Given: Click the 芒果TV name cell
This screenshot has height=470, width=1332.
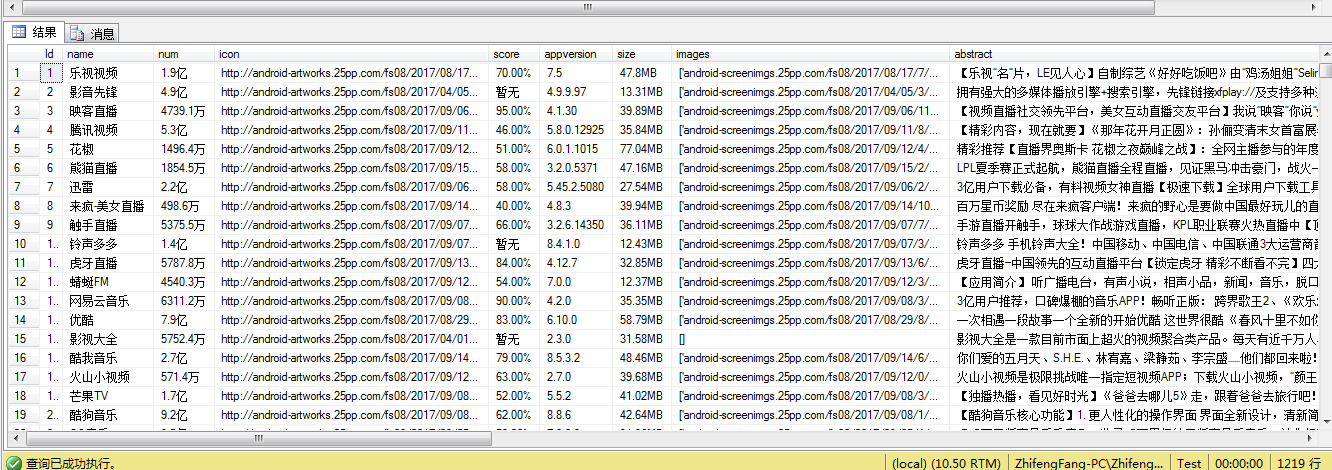Looking at the screenshot, I should pos(109,396).
